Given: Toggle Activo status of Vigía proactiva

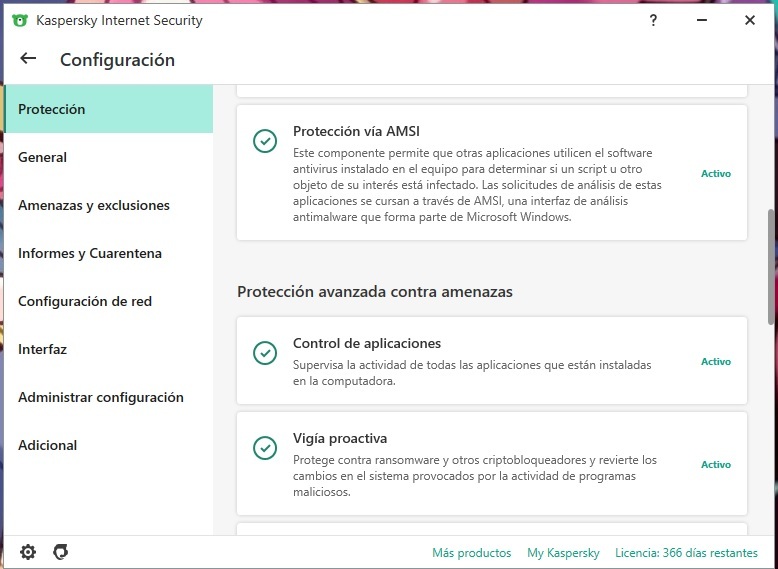Looking at the screenshot, I should (715, 465).
